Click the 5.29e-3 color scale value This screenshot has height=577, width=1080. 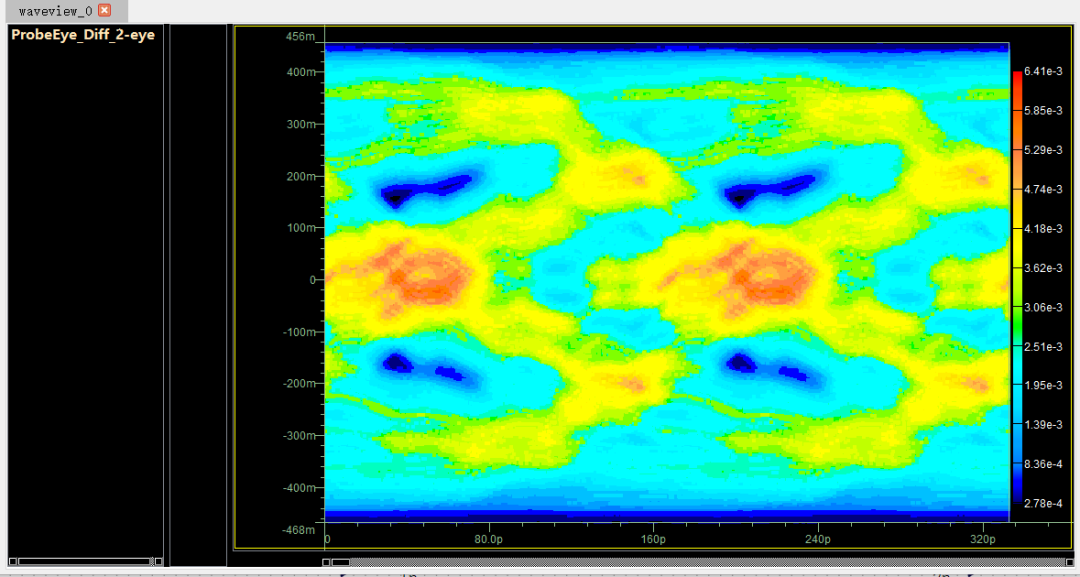point(1044,150)
